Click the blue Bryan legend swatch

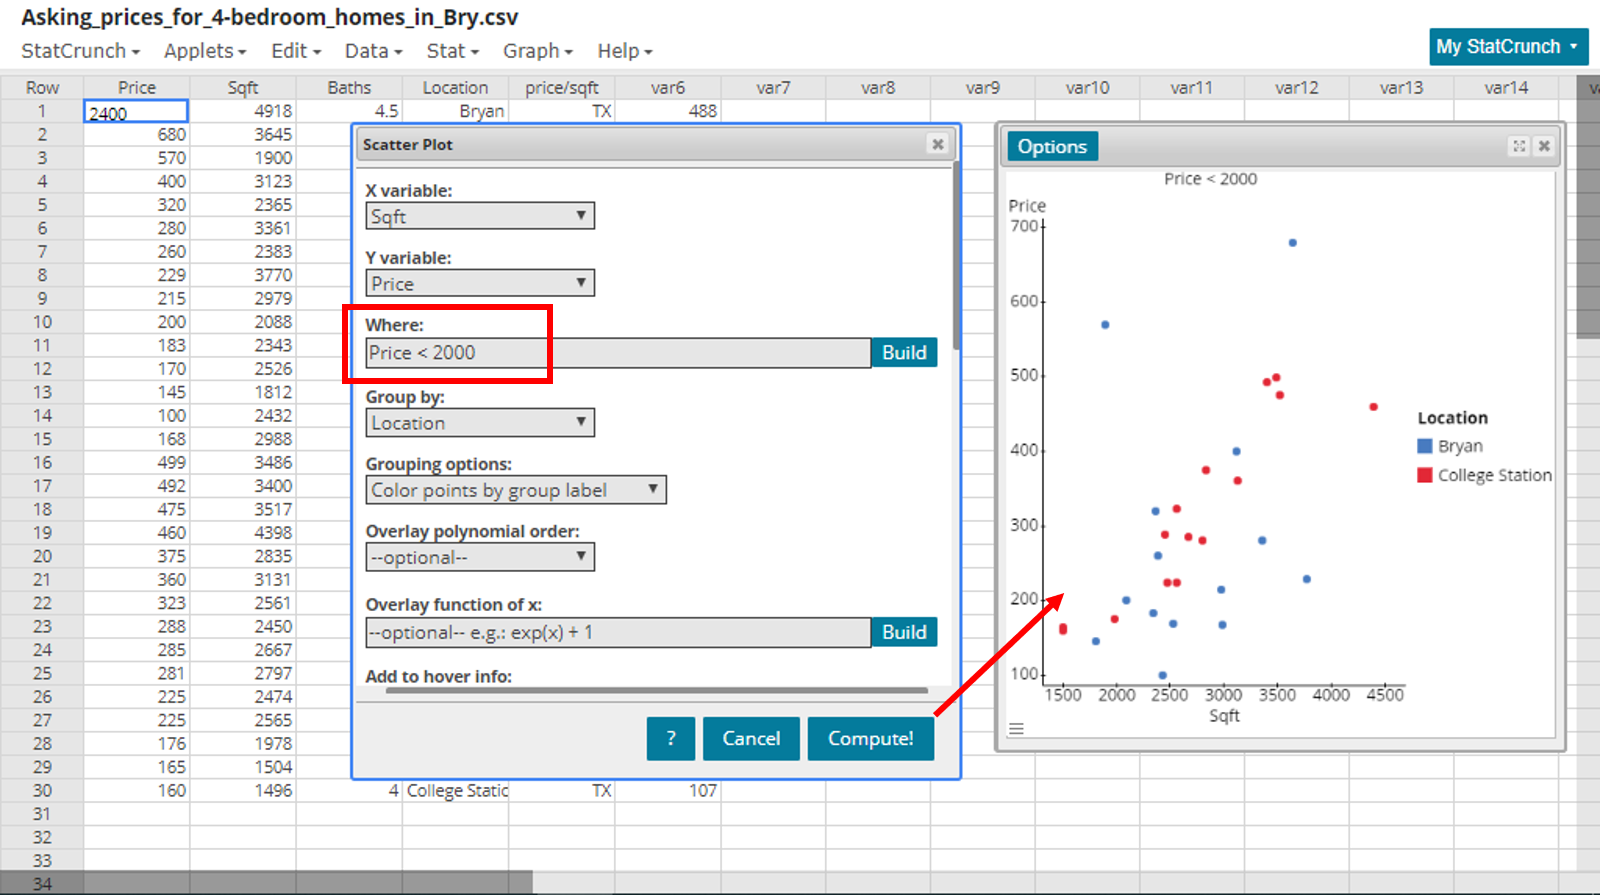click(1425, 446)
